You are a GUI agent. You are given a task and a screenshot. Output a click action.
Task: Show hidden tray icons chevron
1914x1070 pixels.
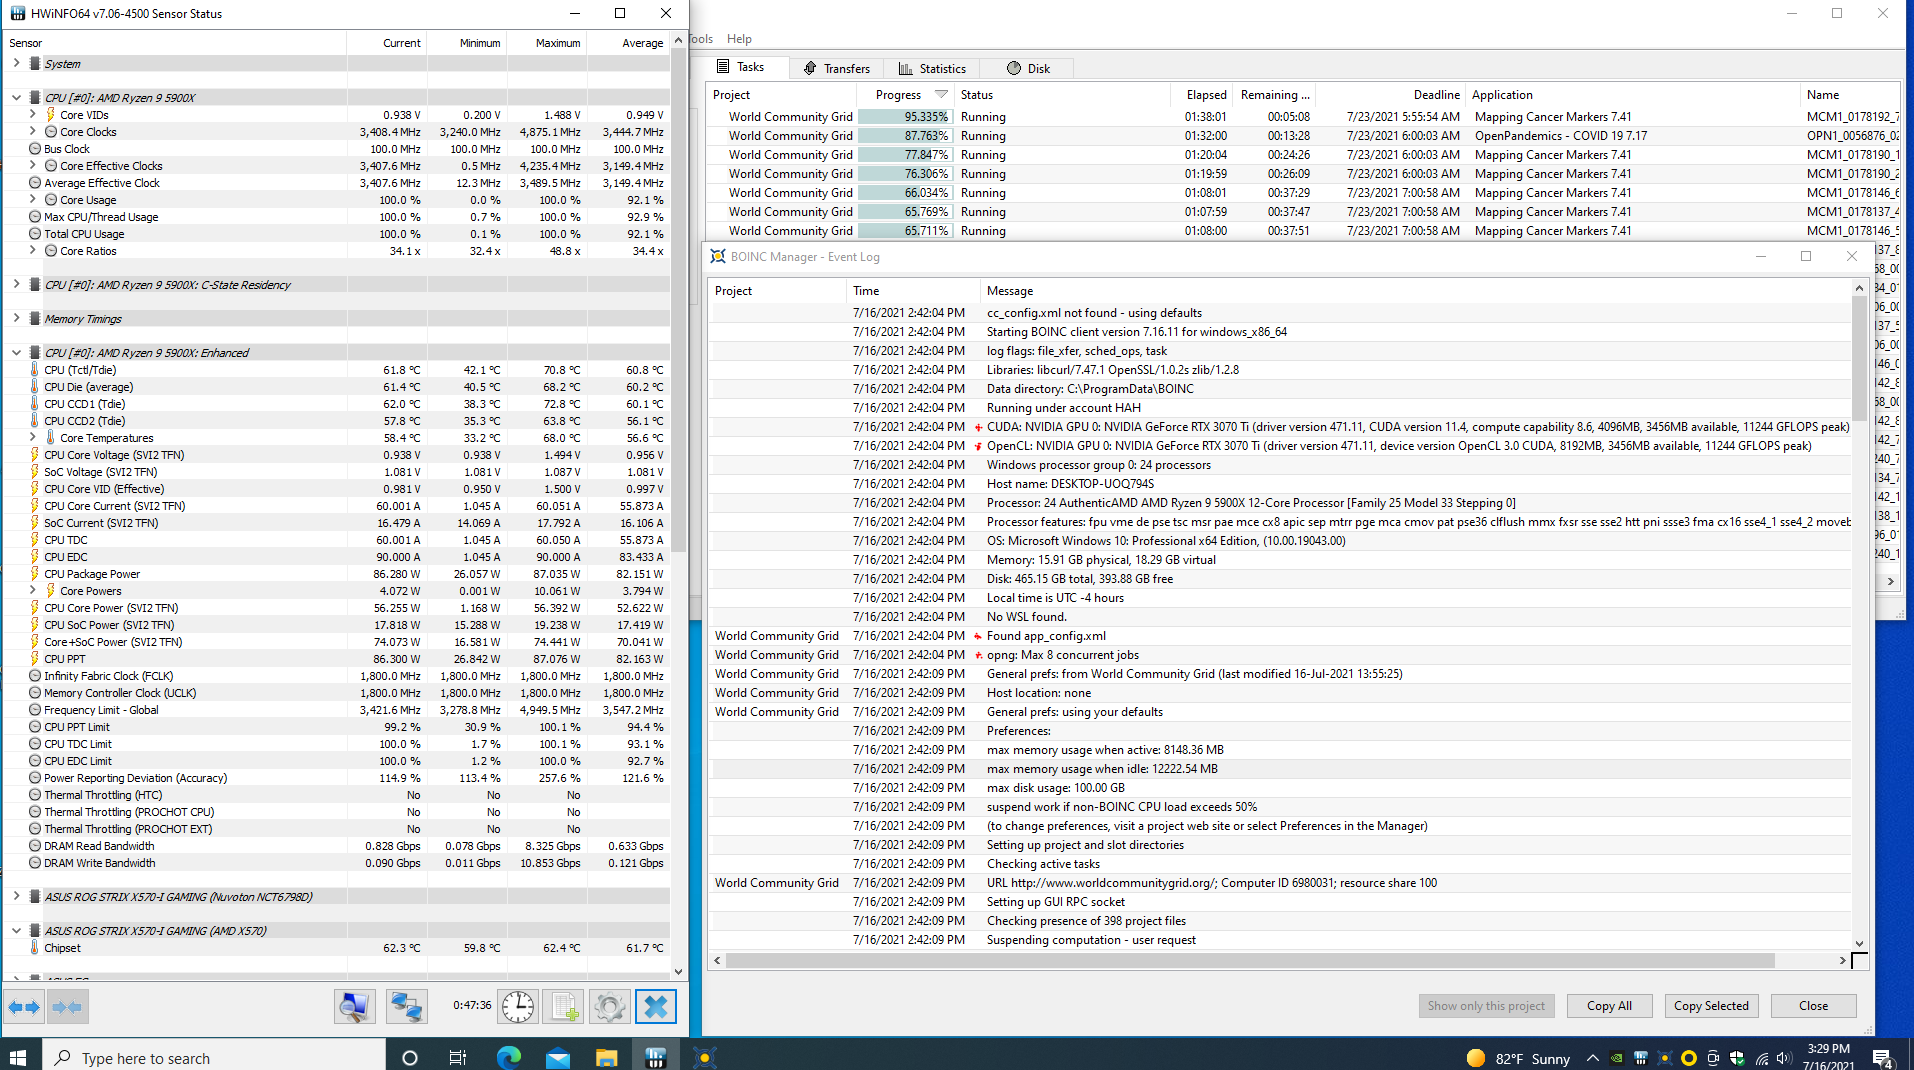tap(1592, 1058)
